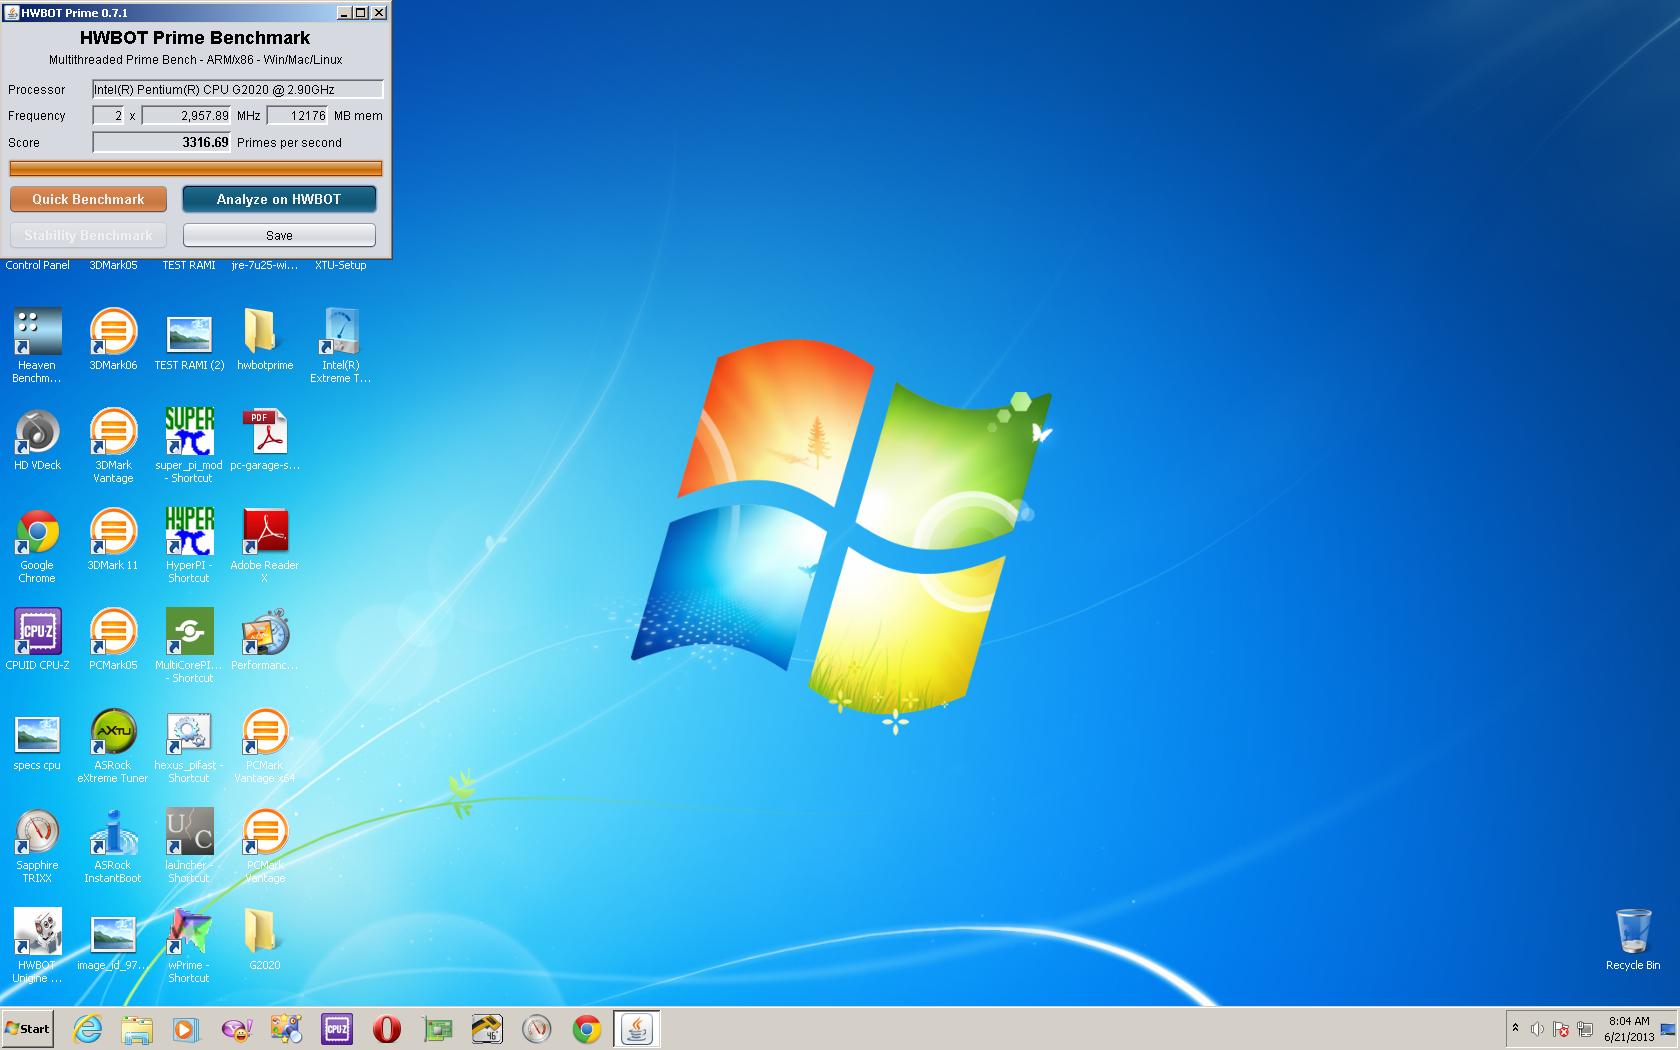Launch HyperPI shortcut
Viewport: 1680px width, 1050px height.
click(189, 545)
